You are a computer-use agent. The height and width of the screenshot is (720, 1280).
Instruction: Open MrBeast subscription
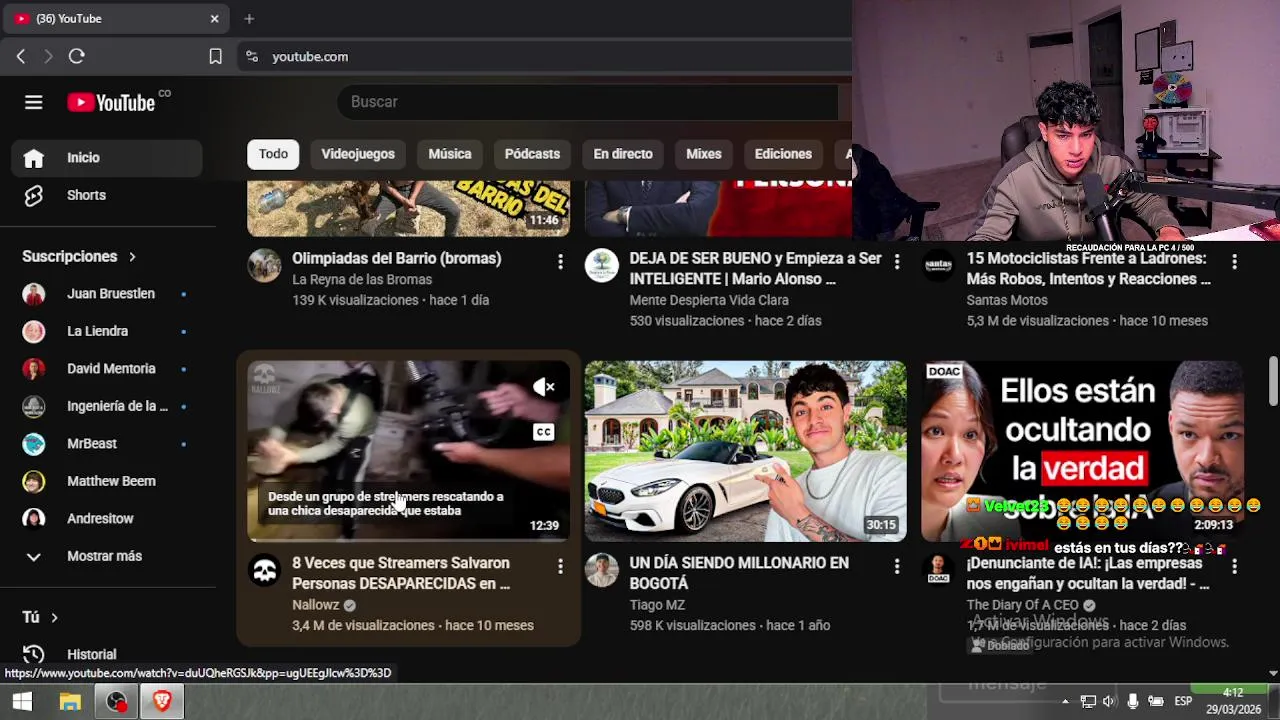[107, 444]
